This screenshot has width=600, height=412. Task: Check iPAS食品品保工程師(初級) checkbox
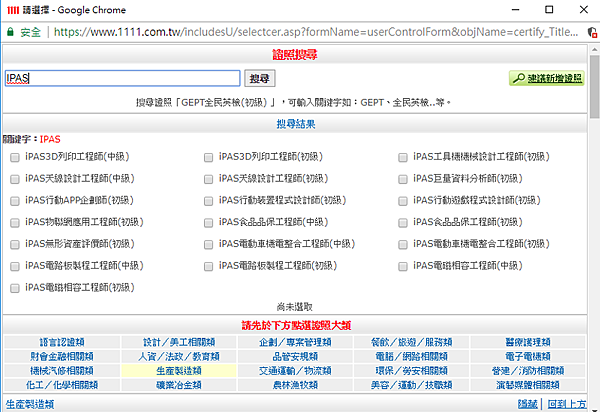(x=403, y=223)
